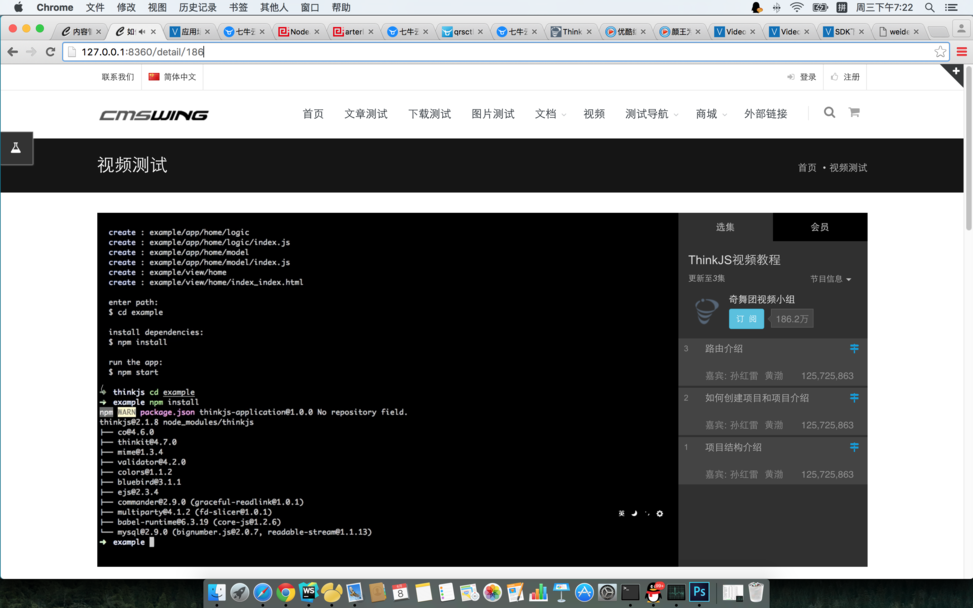Open the App Store dock icon
Screen dimensions: 973x608
[584, 592]
